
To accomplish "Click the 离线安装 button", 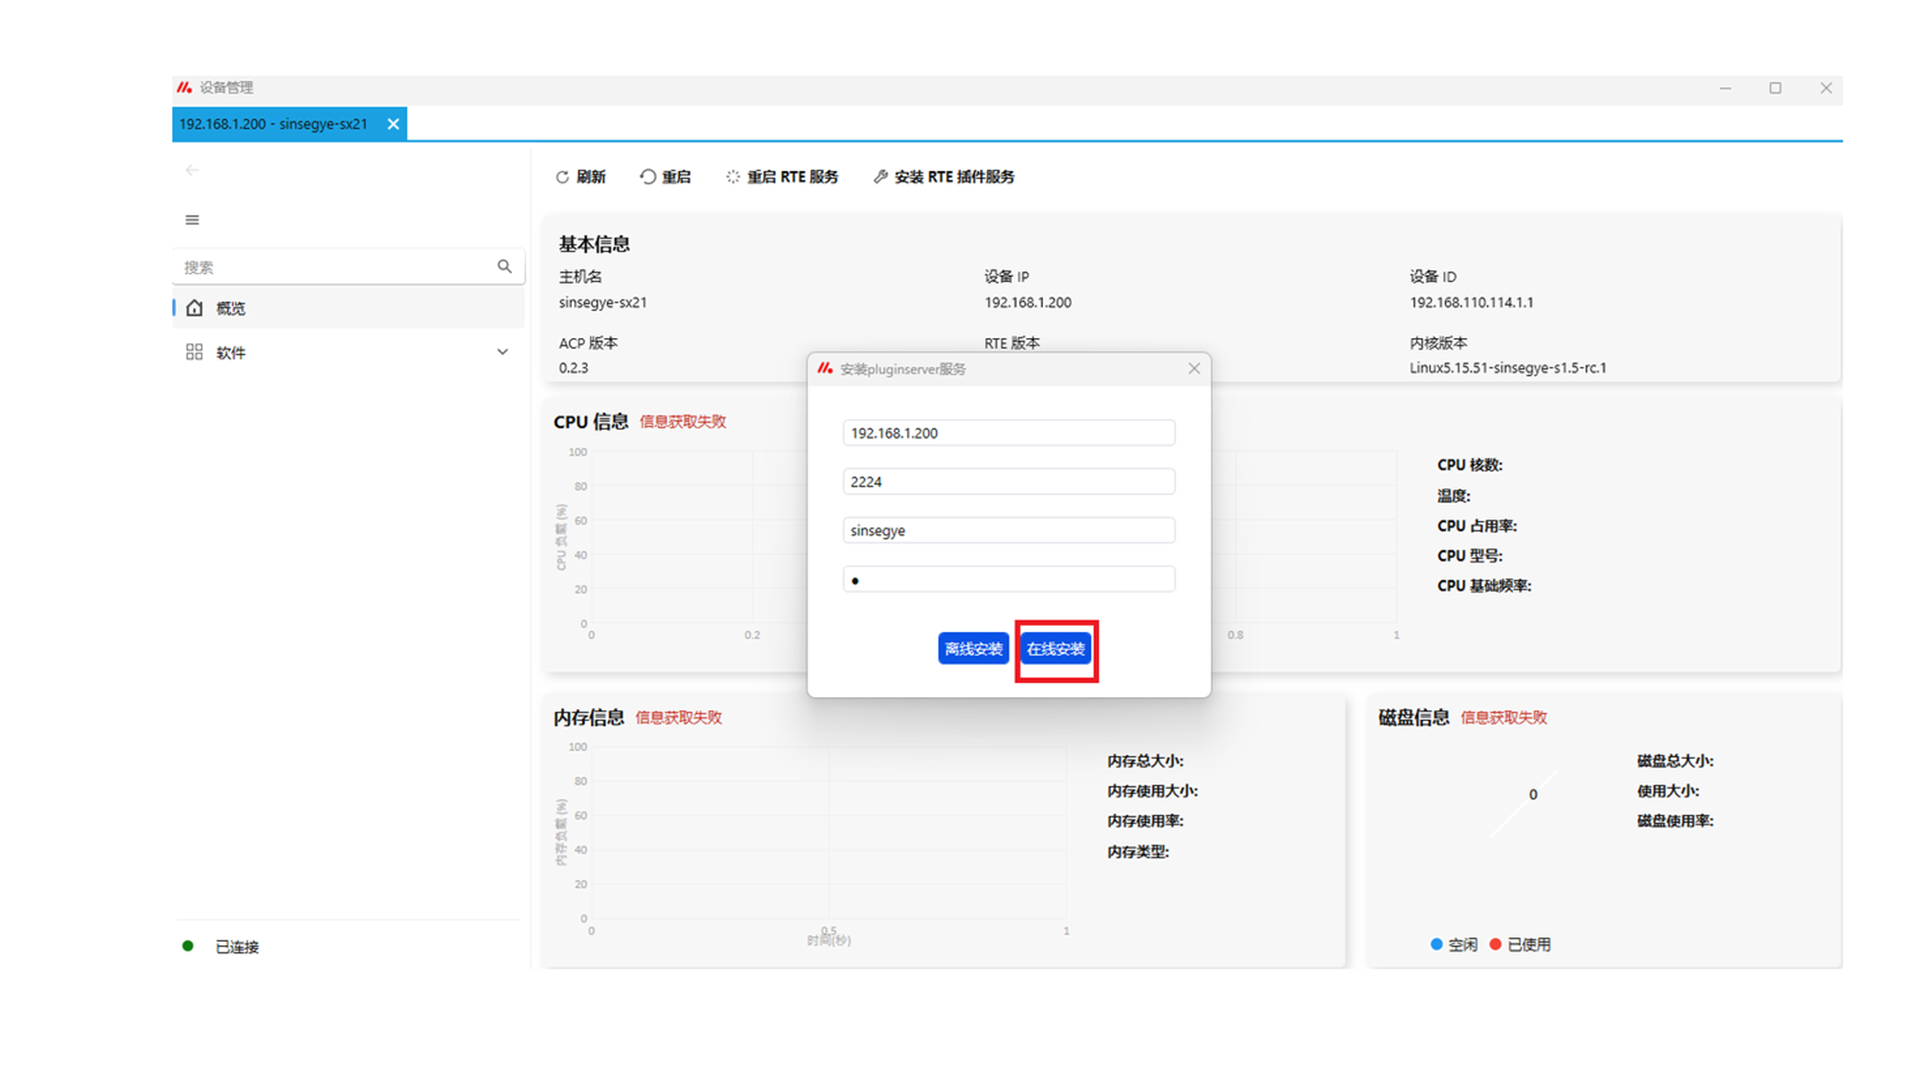I will click(x=973, y=649).
